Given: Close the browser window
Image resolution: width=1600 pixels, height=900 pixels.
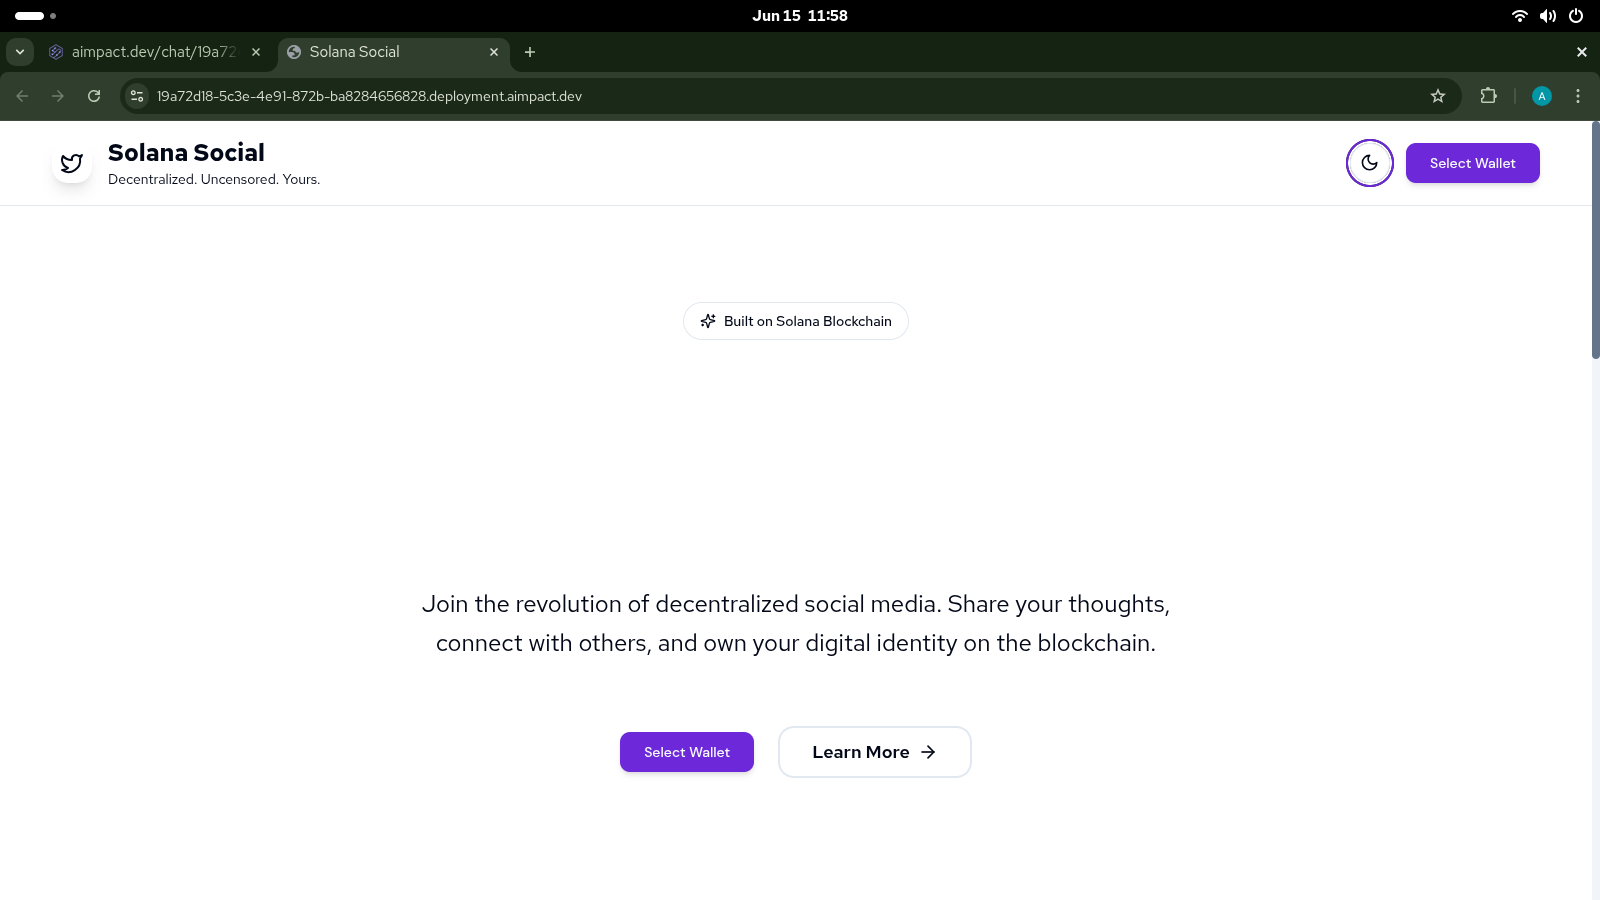Looking at the screenshot, I should tap(1582, 52).
